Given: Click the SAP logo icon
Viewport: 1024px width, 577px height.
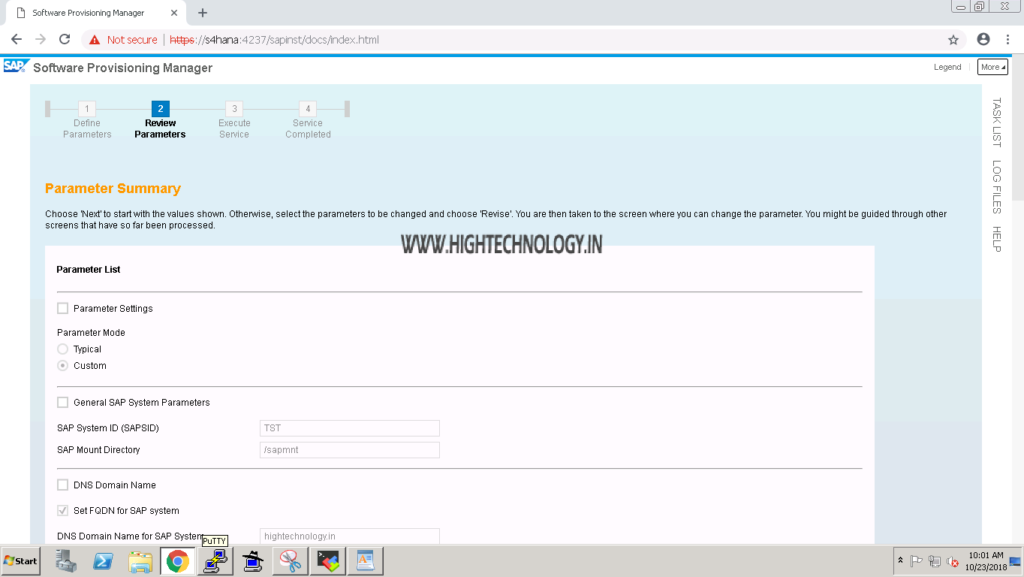Looking at the screenshot, I should [x=15, y=67].
